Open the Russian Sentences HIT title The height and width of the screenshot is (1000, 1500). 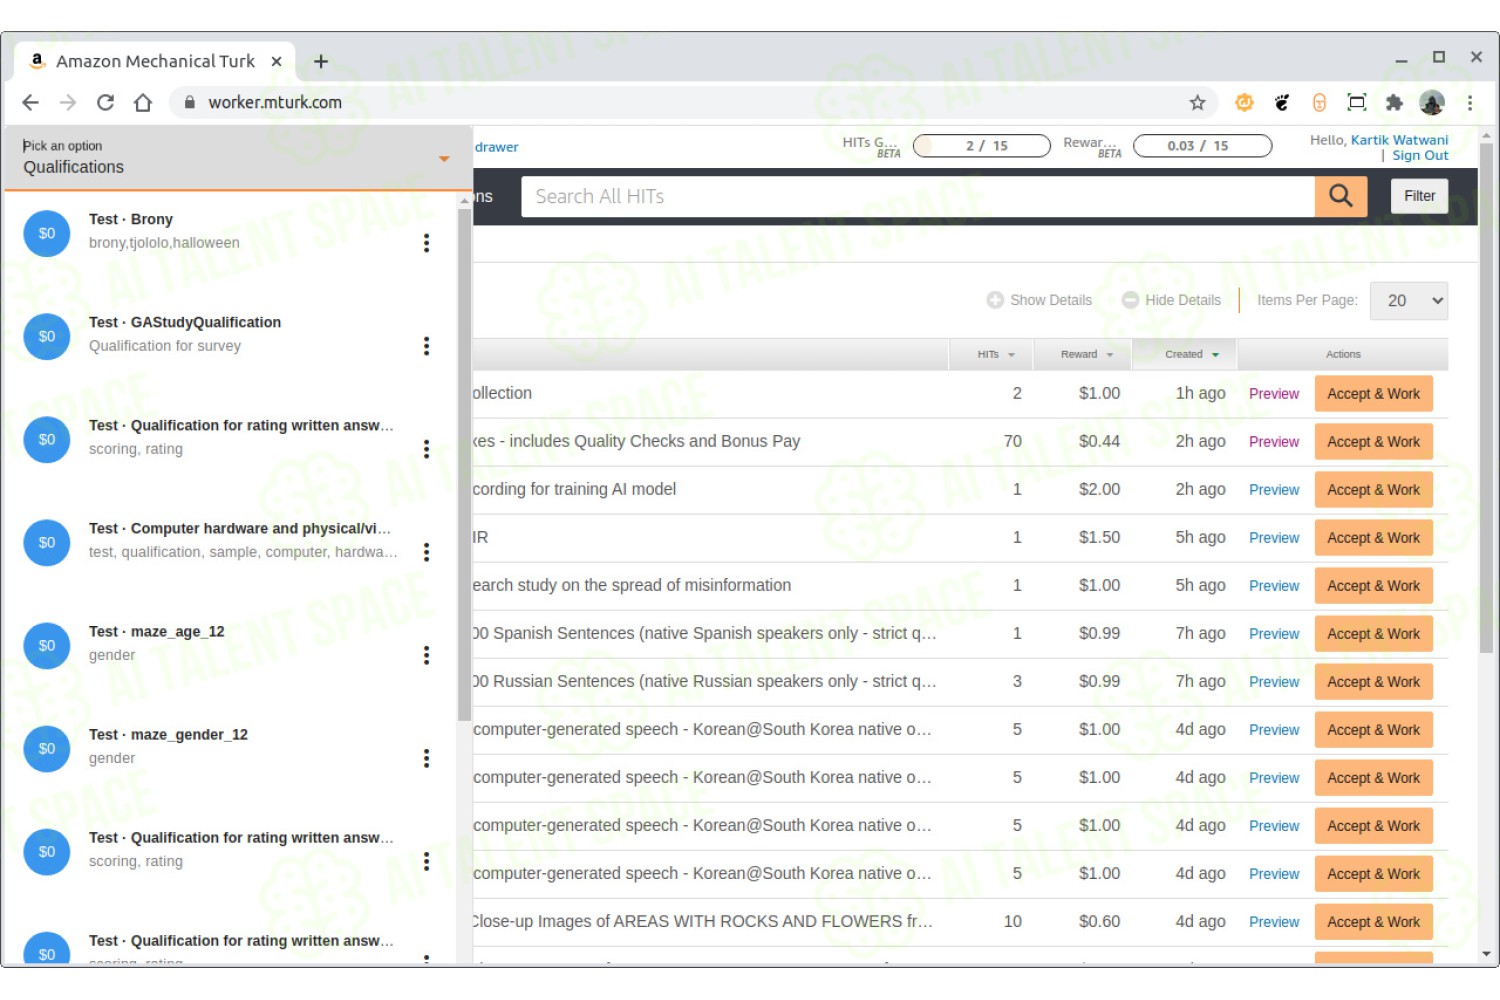705,681
